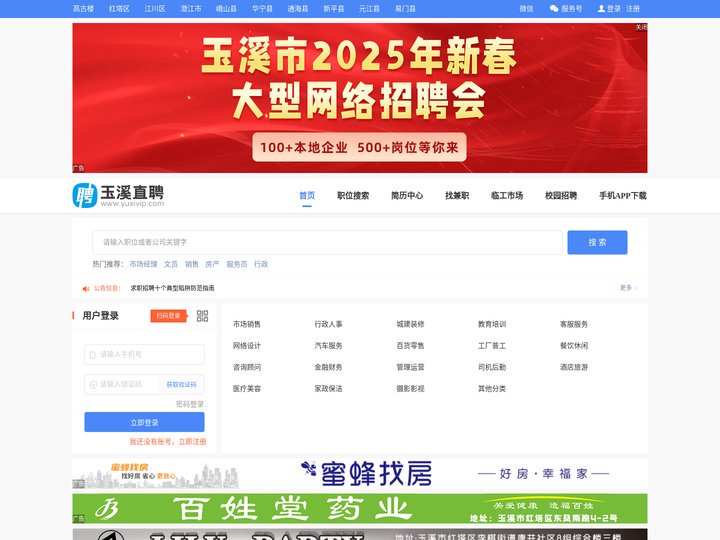
Task: Open the 首页 tab
Action: click(307, 196)
